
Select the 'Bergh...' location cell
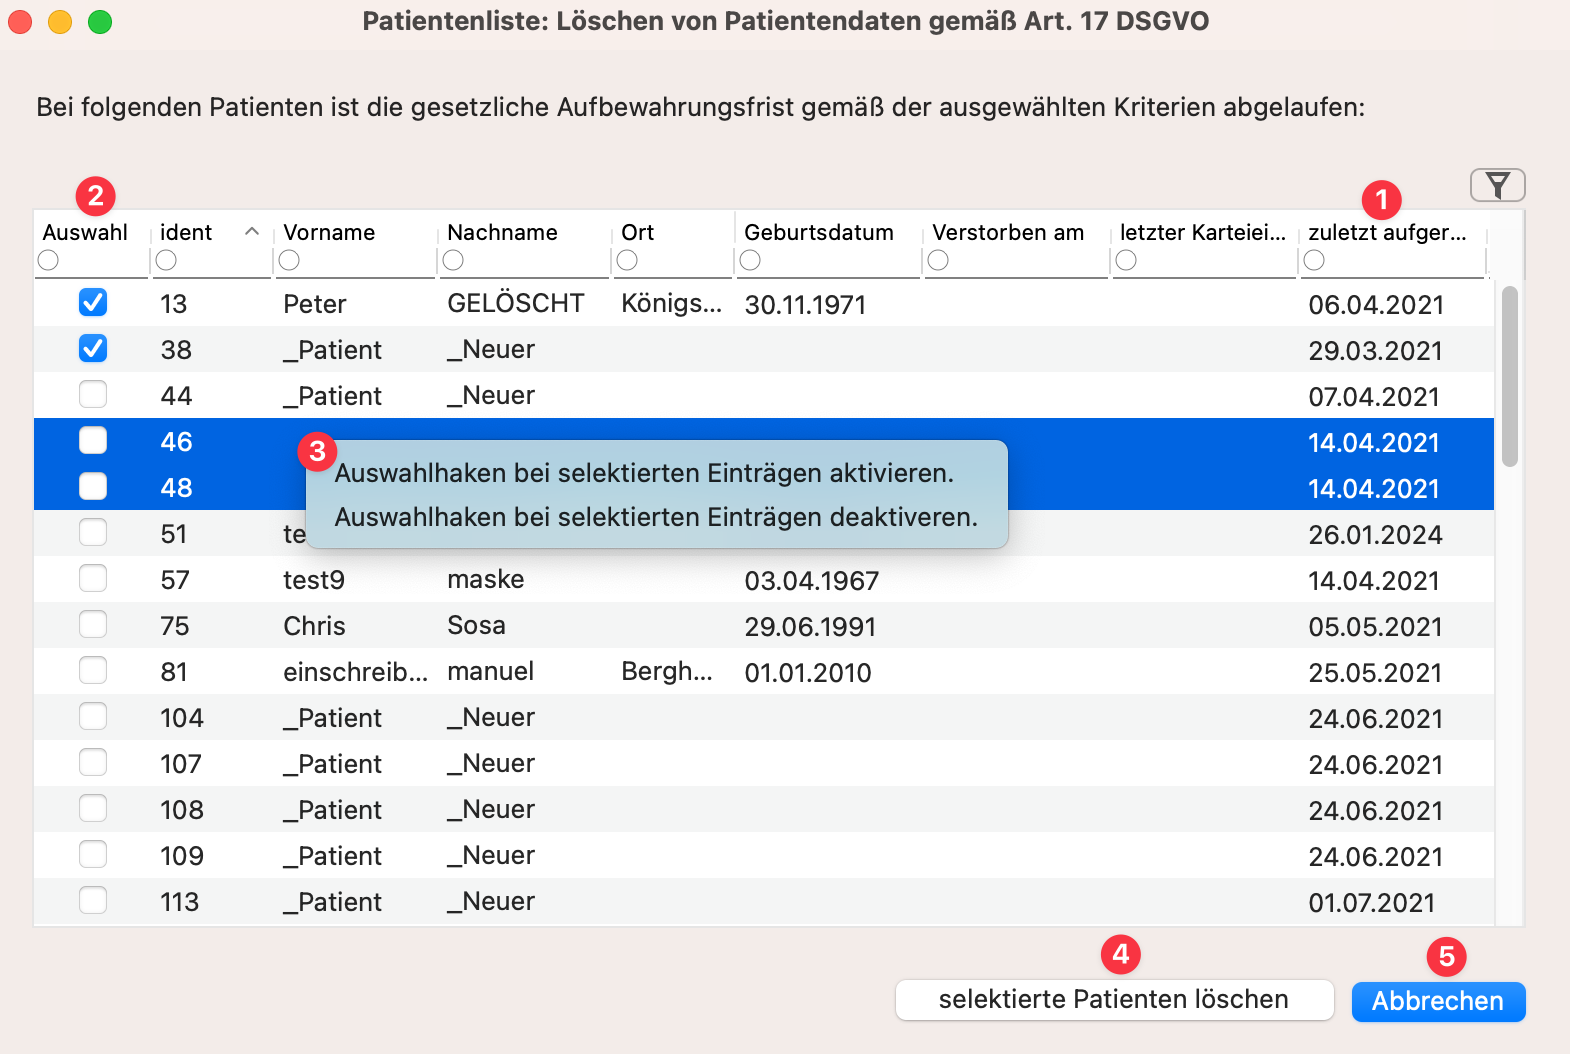[667, 671]
